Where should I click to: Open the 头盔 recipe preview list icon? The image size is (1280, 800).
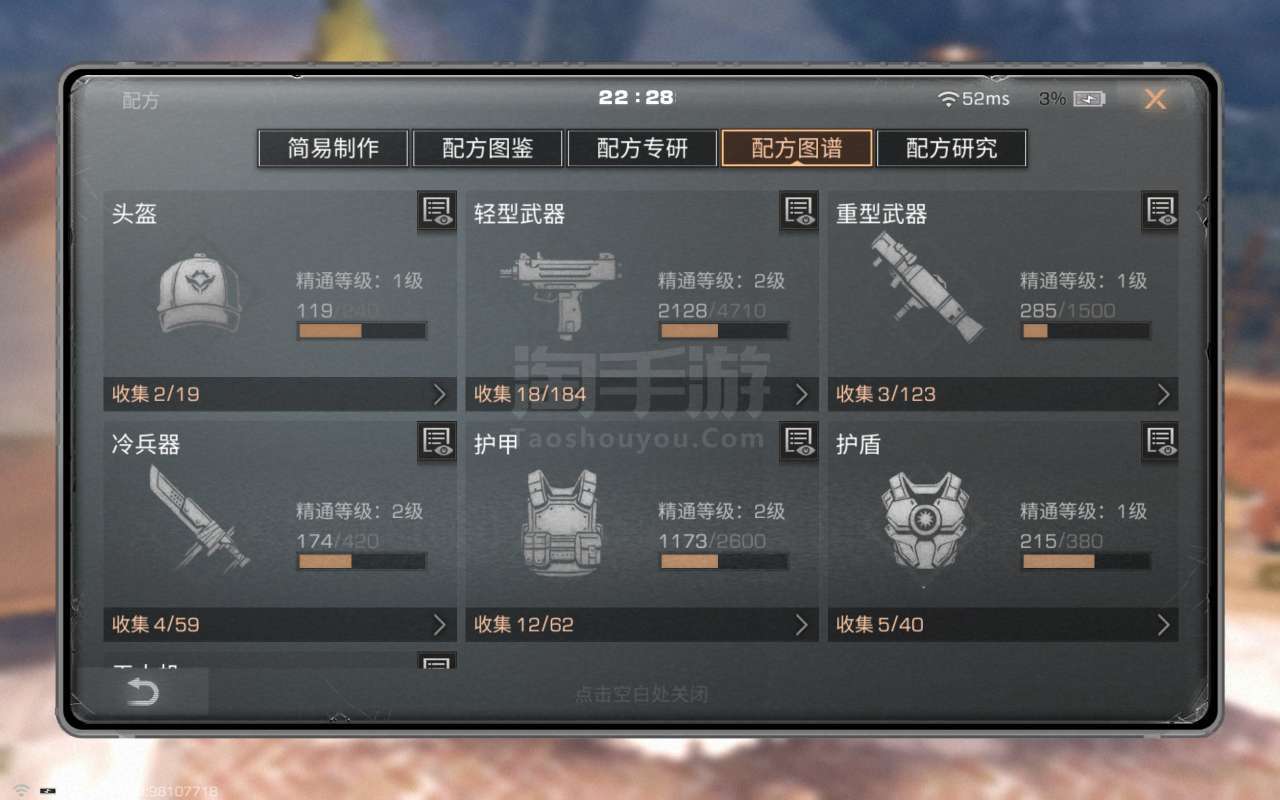click(x=437, y=211)
